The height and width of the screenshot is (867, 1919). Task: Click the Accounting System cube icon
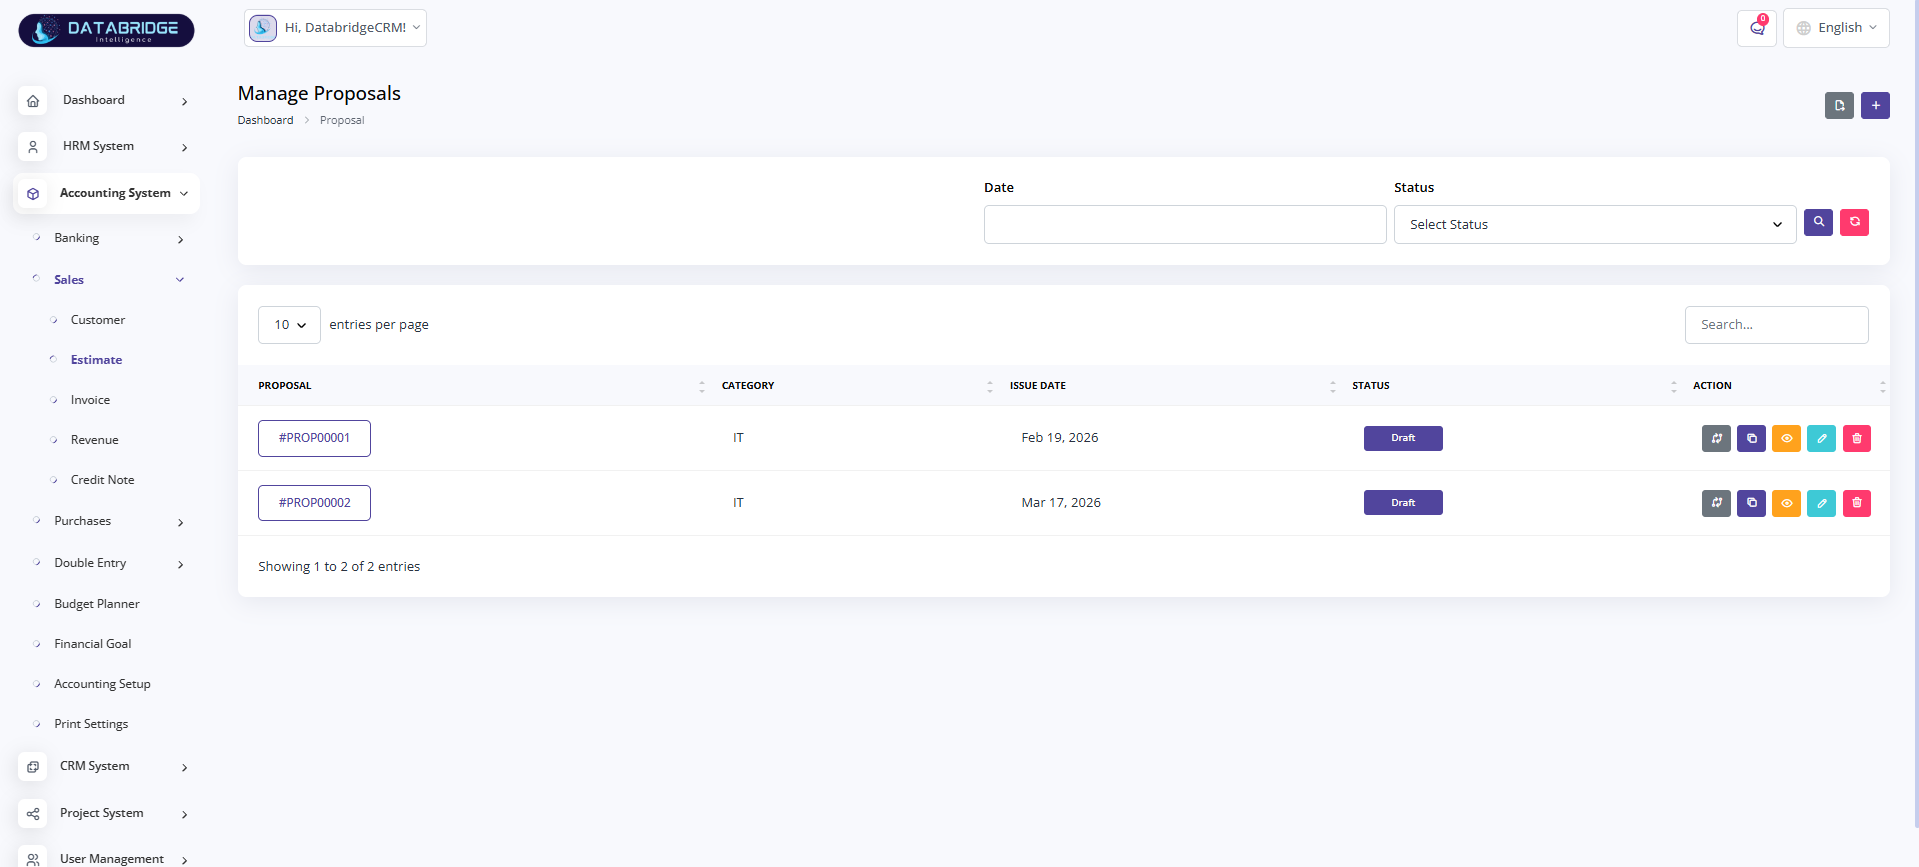pyautogui.click(x=33, y=194)
